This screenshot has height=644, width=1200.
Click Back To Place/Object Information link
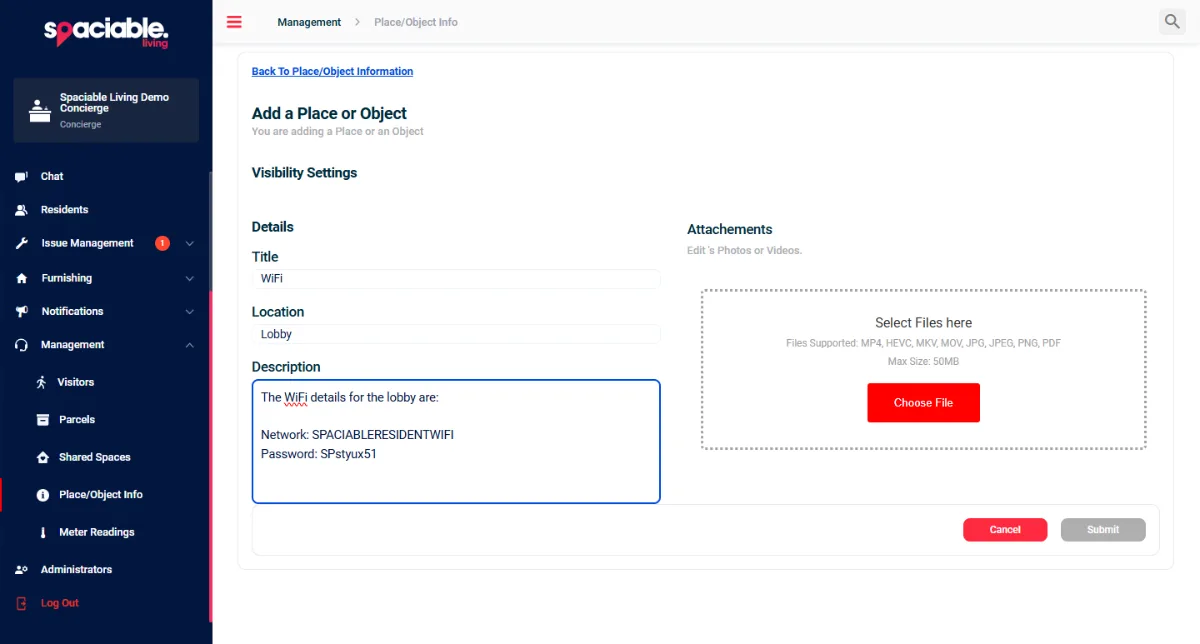332,71
